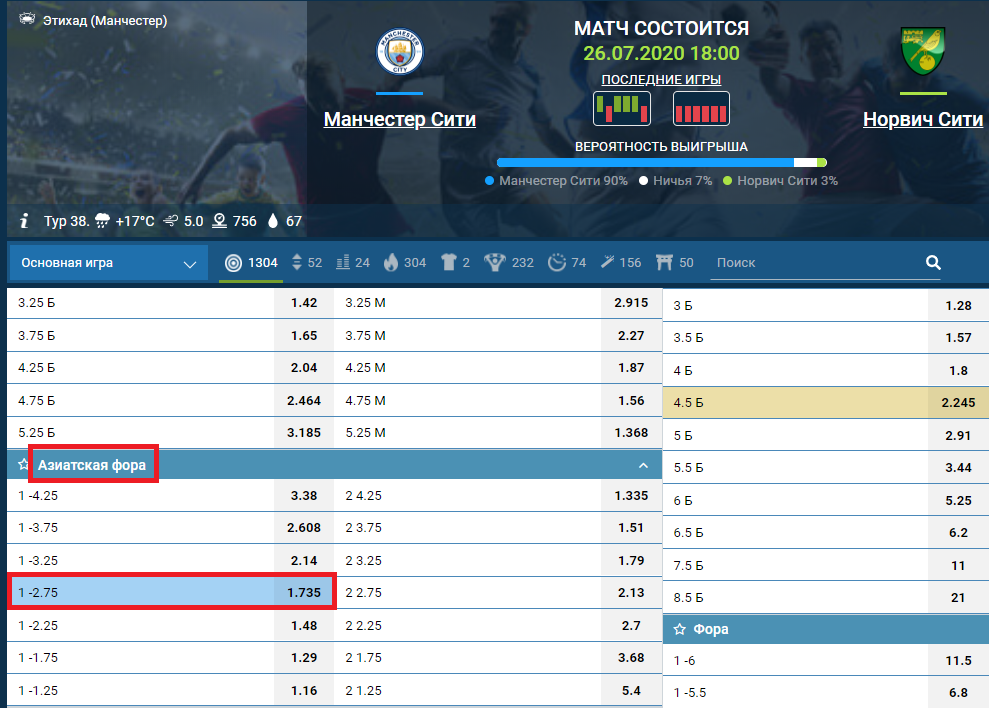Click the magnifying glass search icon
Image resolution: width=989 pixels, height=708 pixels.
933,263
